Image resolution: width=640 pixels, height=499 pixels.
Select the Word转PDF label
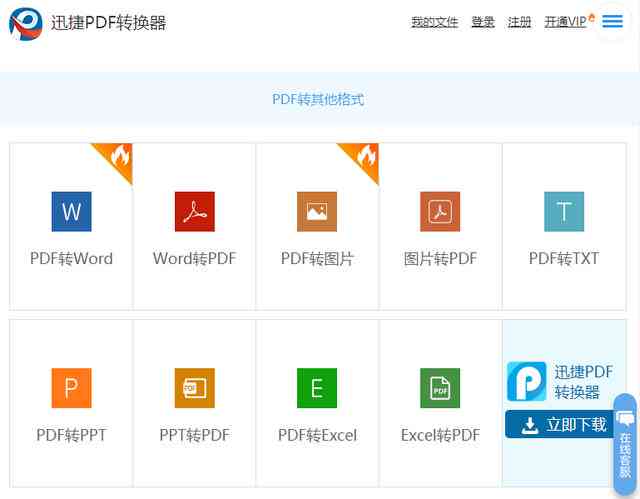pyautogui.click(x=195, y=258)
